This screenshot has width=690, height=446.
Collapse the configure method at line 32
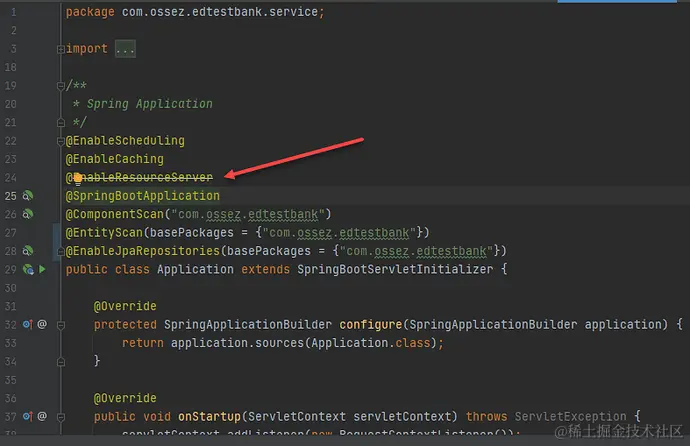pos(61,325)
